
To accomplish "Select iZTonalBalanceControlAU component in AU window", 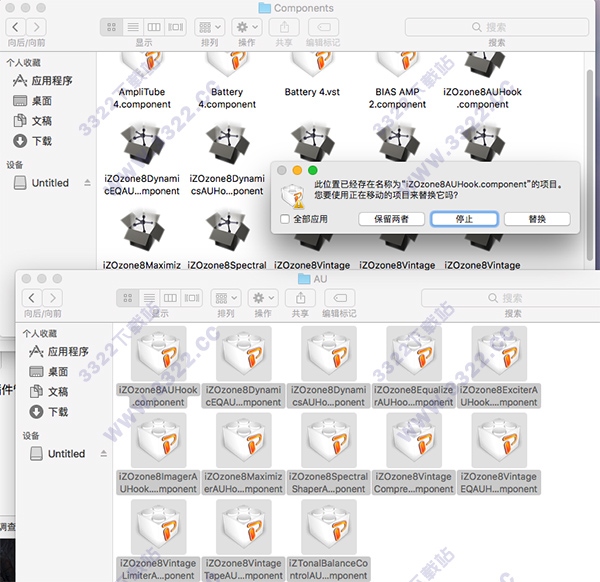I will coord(329,541).
